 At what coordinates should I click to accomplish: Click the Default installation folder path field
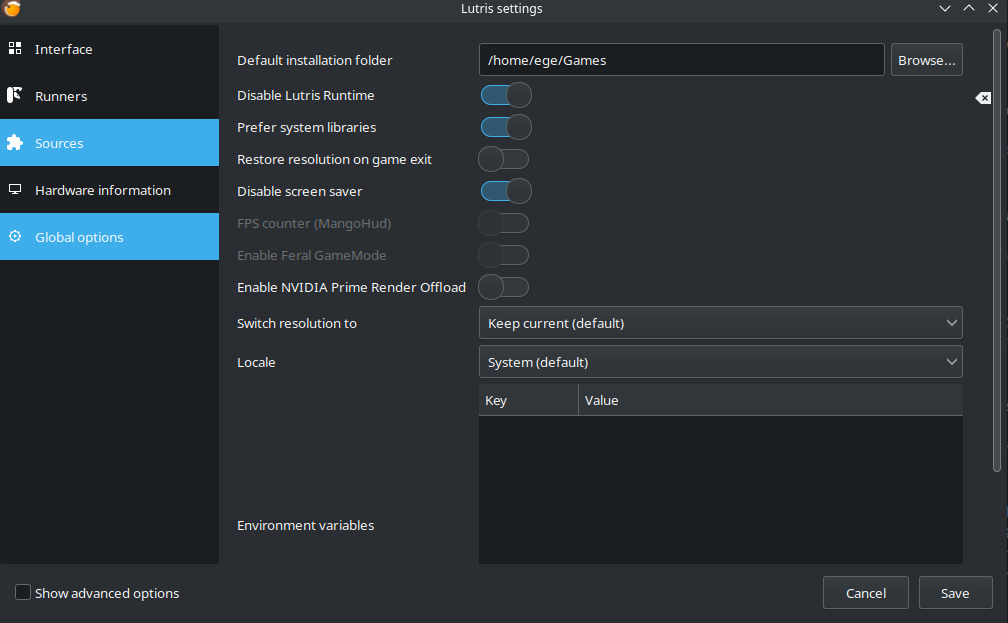681,60
